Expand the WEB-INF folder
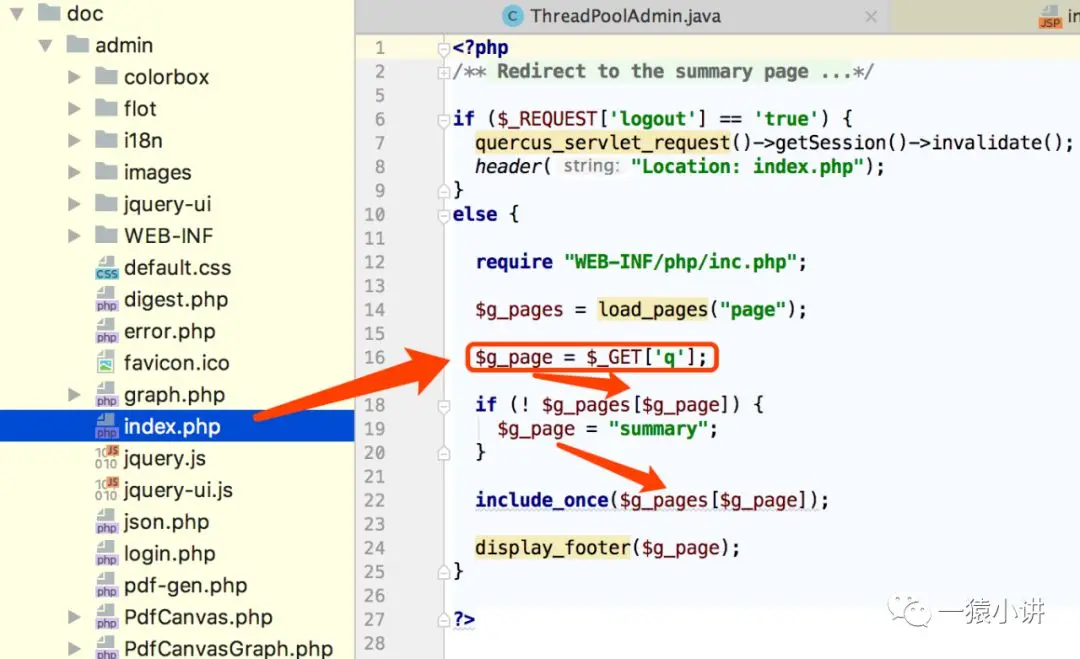The width and height of the screenshot is (1080, 659). point(74,236)
